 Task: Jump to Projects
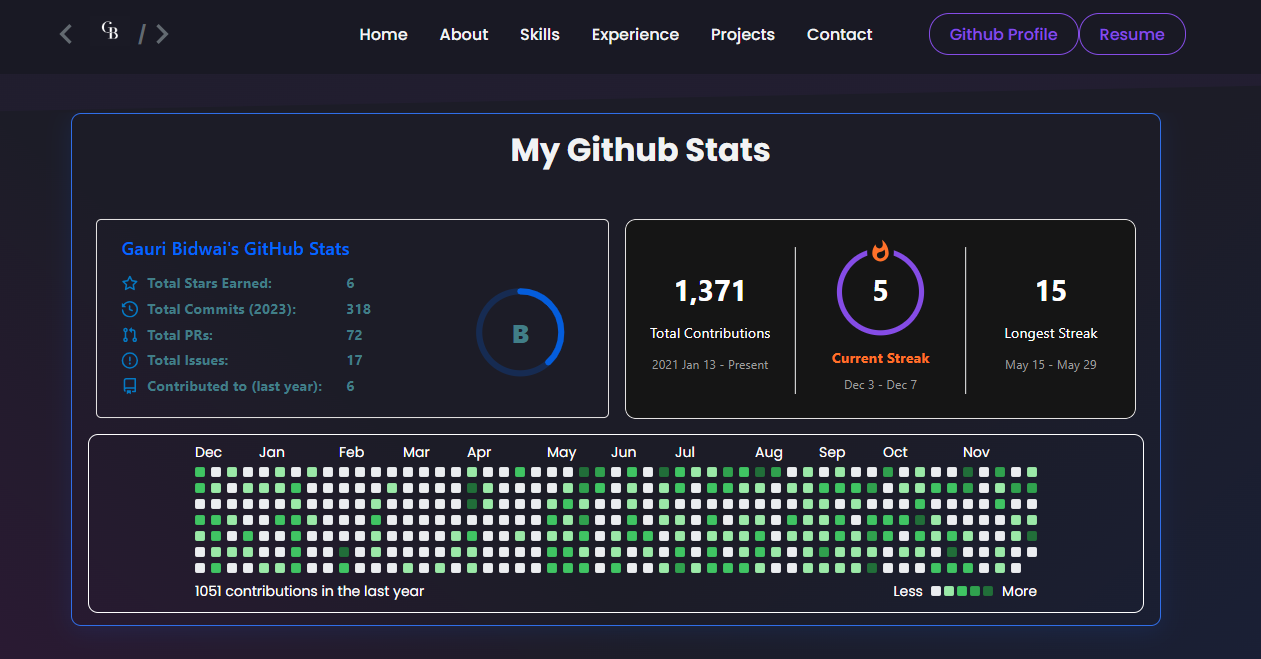click(x=743, y=34)
